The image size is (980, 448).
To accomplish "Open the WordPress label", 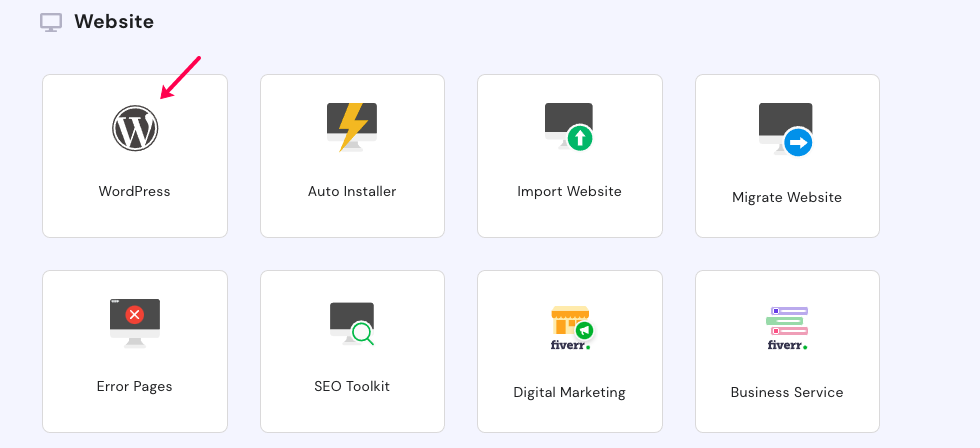I will click(134, 191).
